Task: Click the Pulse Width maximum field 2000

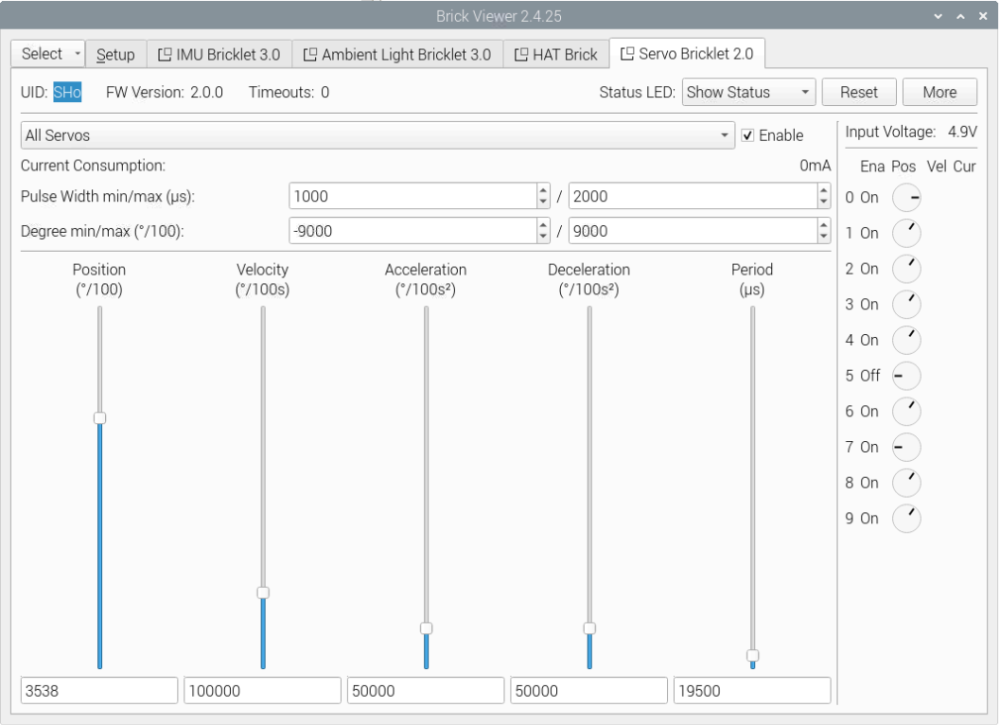Action: pyautogui.click(x=693, y=196)
